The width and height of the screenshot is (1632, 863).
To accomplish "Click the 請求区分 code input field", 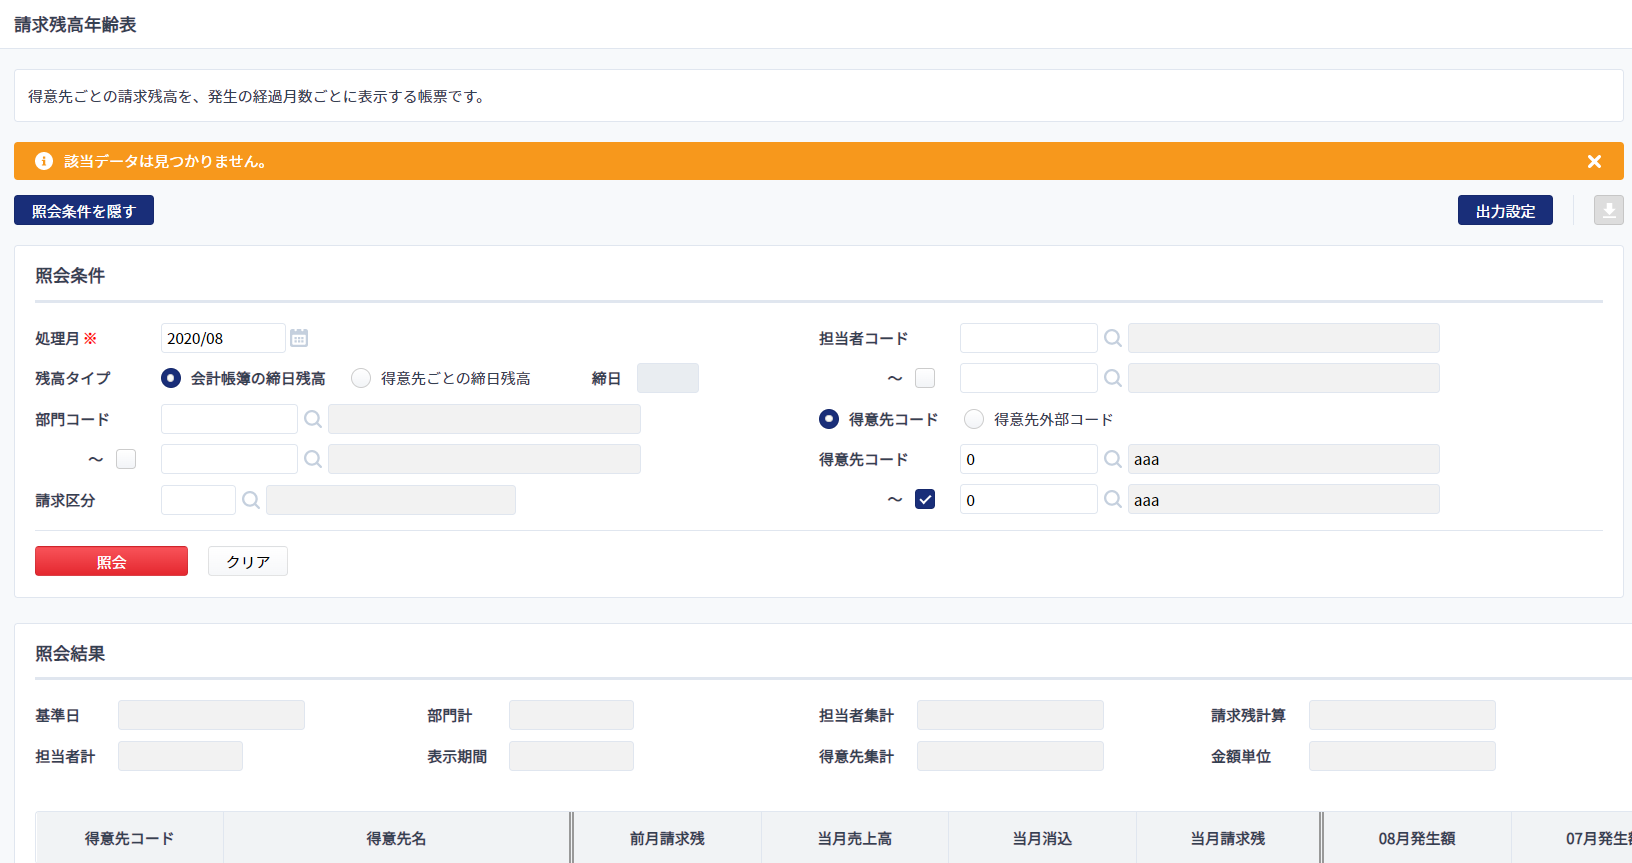I will click(198, 500).
